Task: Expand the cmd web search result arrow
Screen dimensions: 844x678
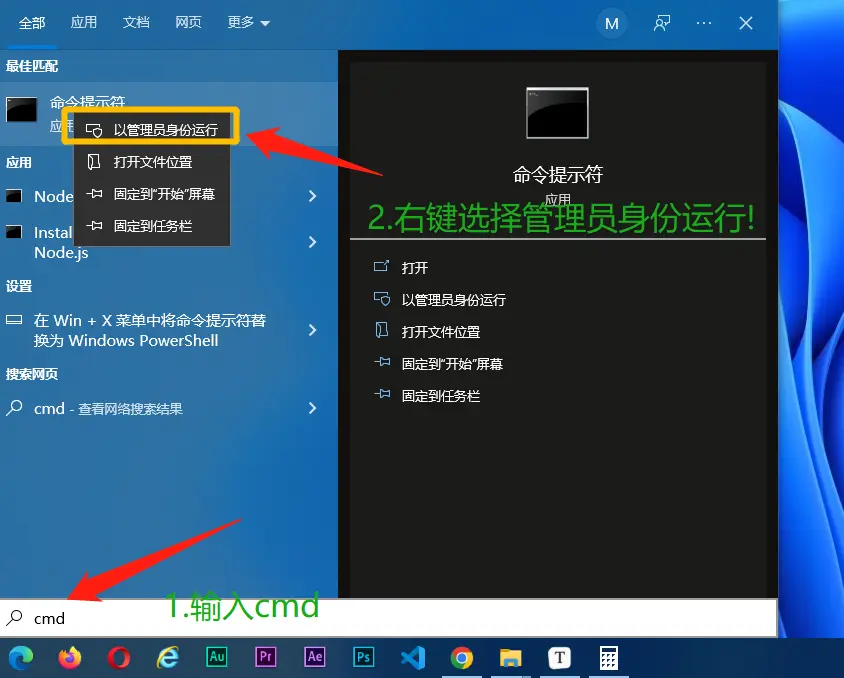Action: click(x=312, y=408)
